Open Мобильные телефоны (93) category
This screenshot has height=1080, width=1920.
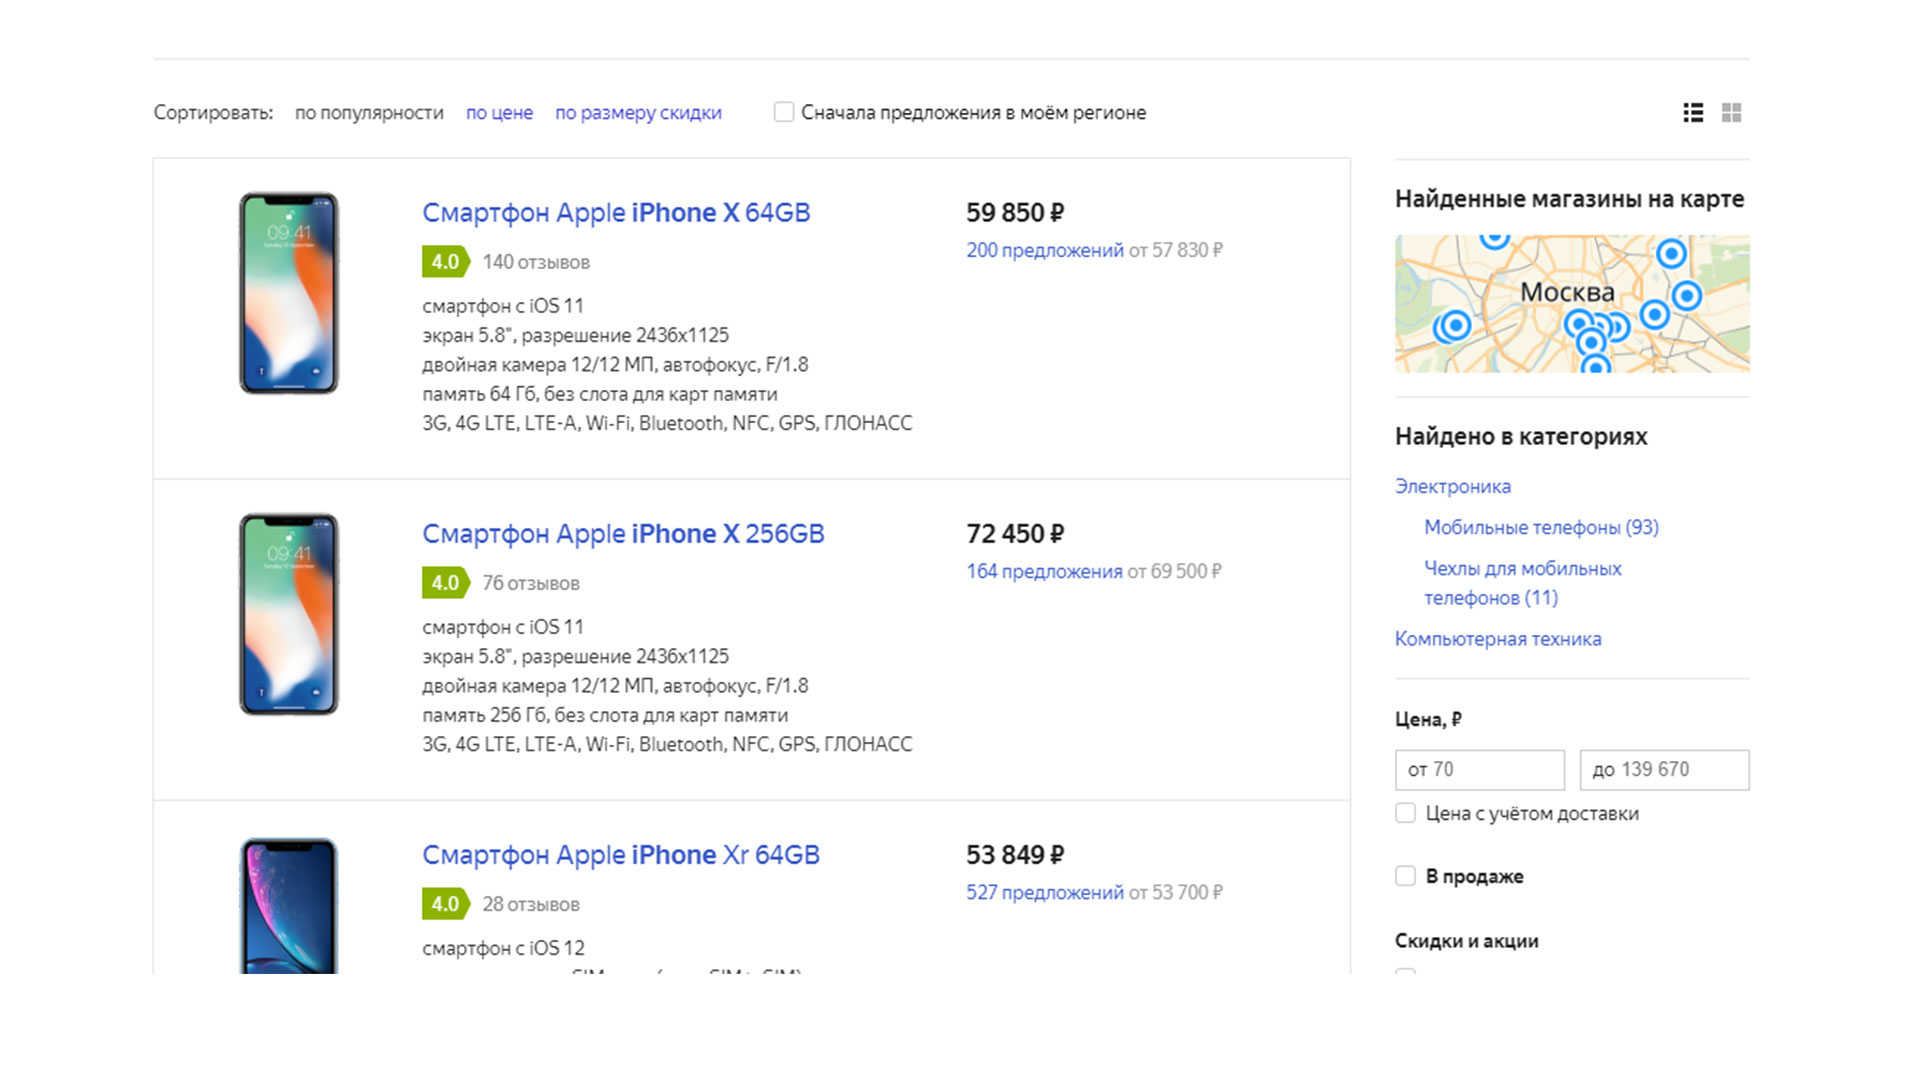tap(1541, 527)
